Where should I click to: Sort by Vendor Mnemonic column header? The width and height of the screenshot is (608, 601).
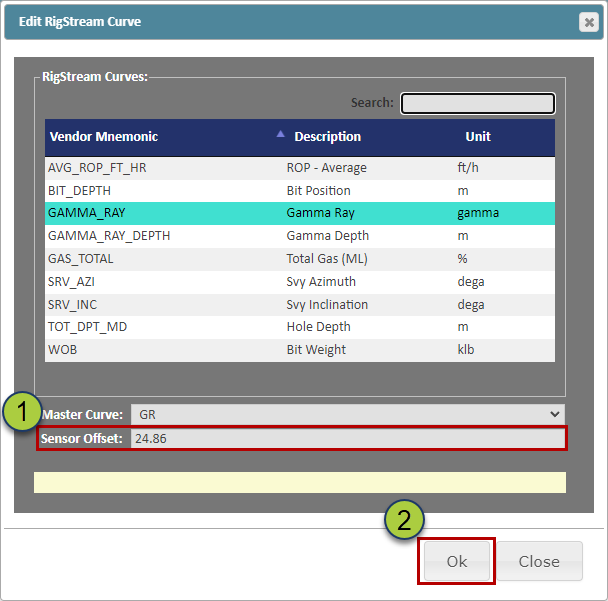point(104,136)
